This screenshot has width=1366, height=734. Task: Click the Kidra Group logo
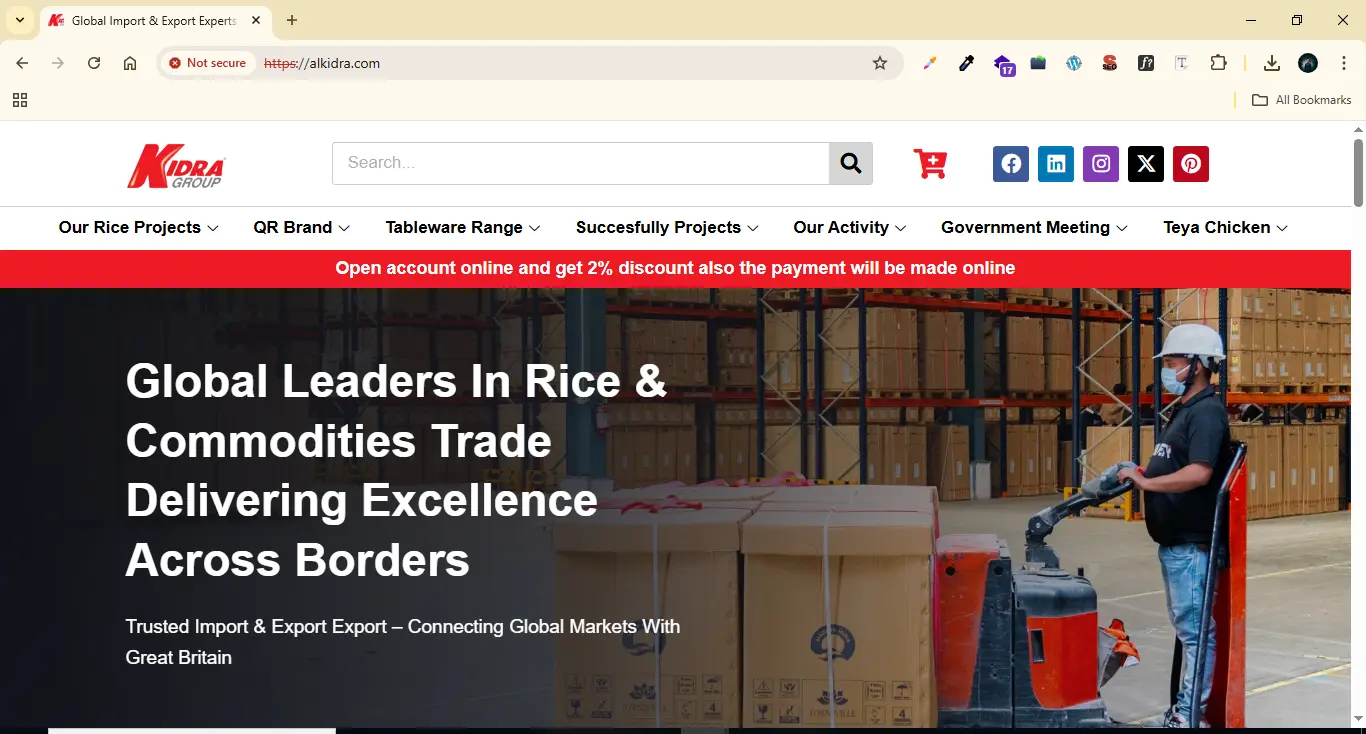176,166
